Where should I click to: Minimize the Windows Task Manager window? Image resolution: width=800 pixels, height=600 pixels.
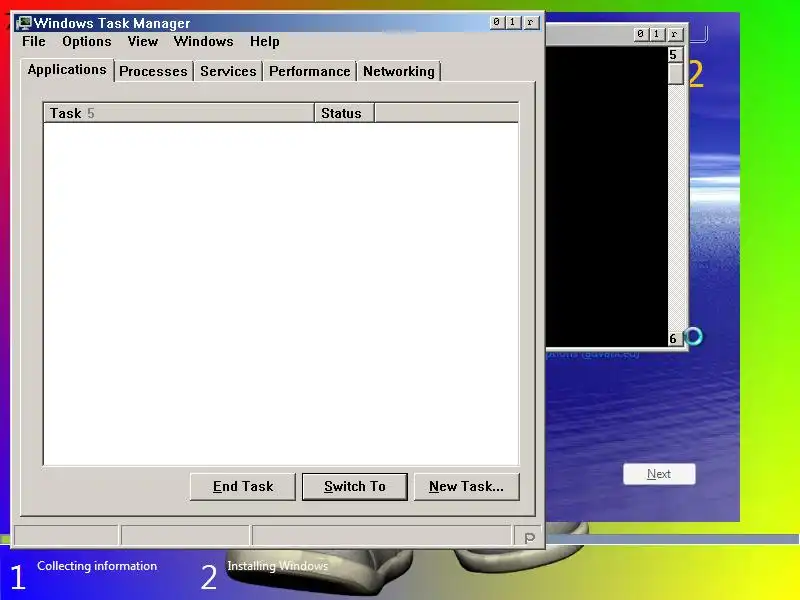[496, 22]
